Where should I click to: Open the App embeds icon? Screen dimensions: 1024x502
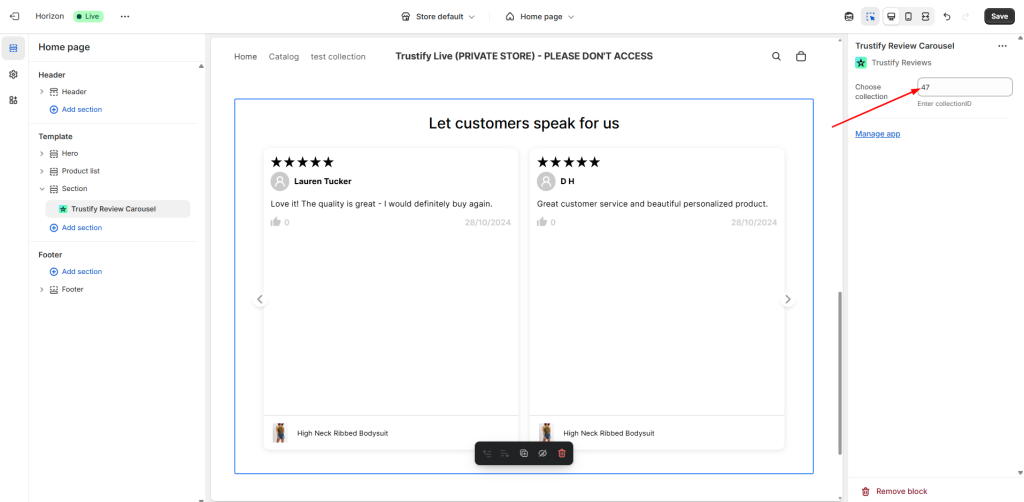click(x=13, y=100)
